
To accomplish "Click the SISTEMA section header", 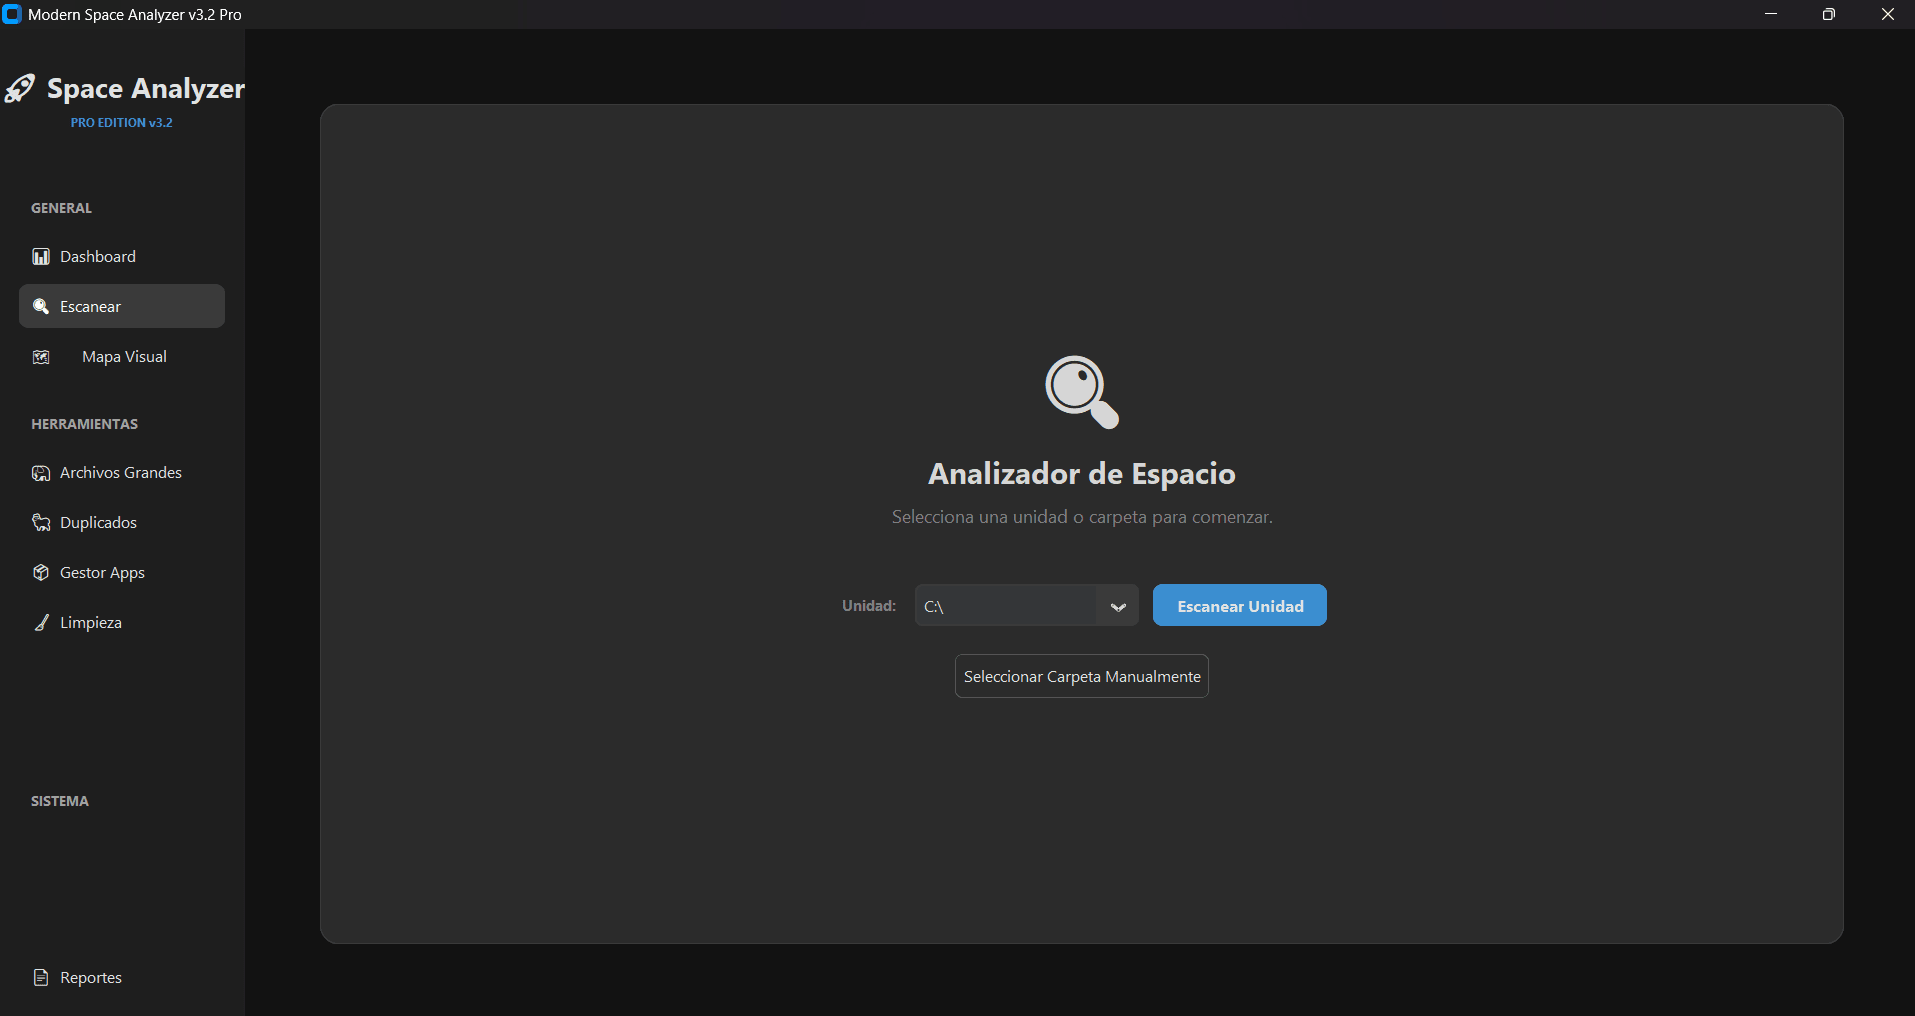I will (x=60, y=801).
